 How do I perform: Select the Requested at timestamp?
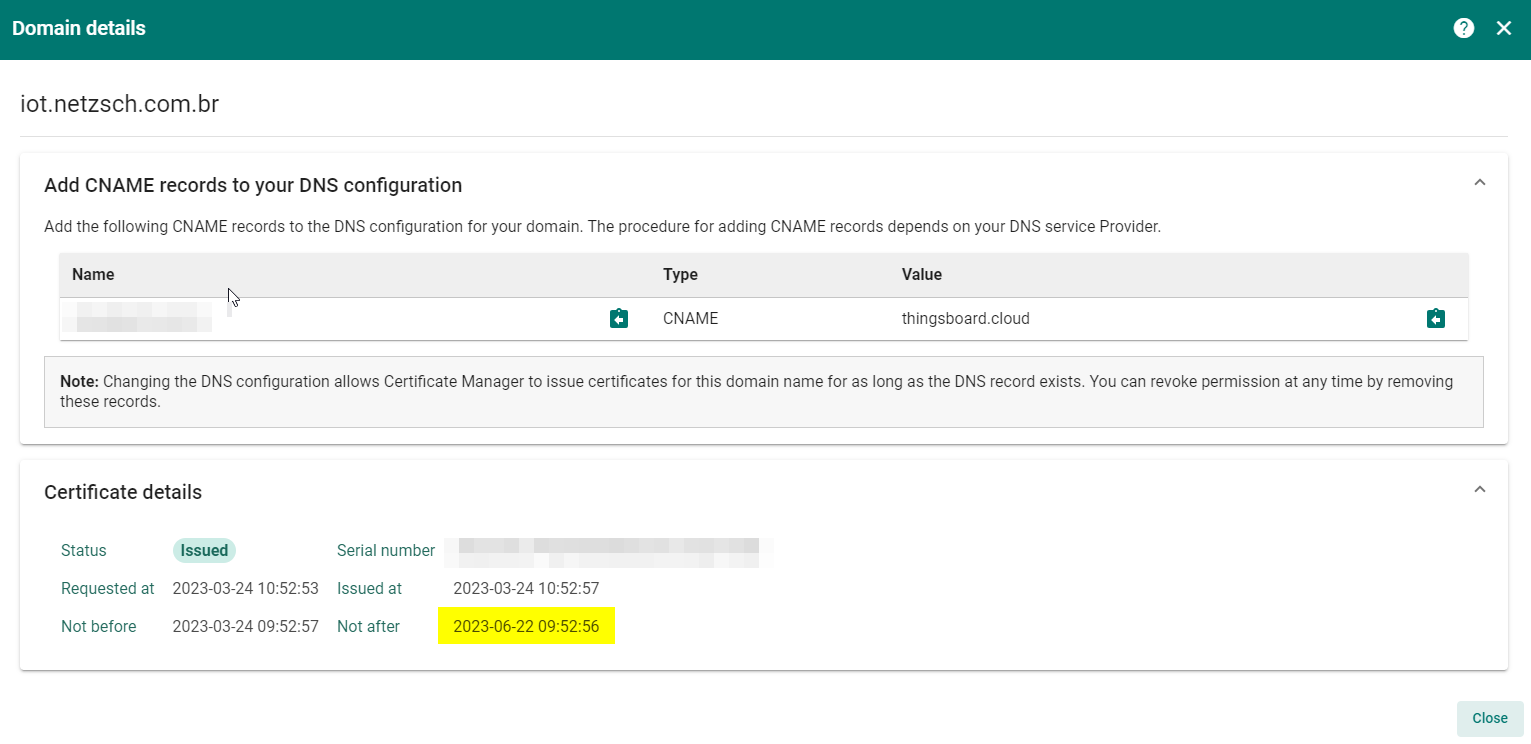coord(245,588)
